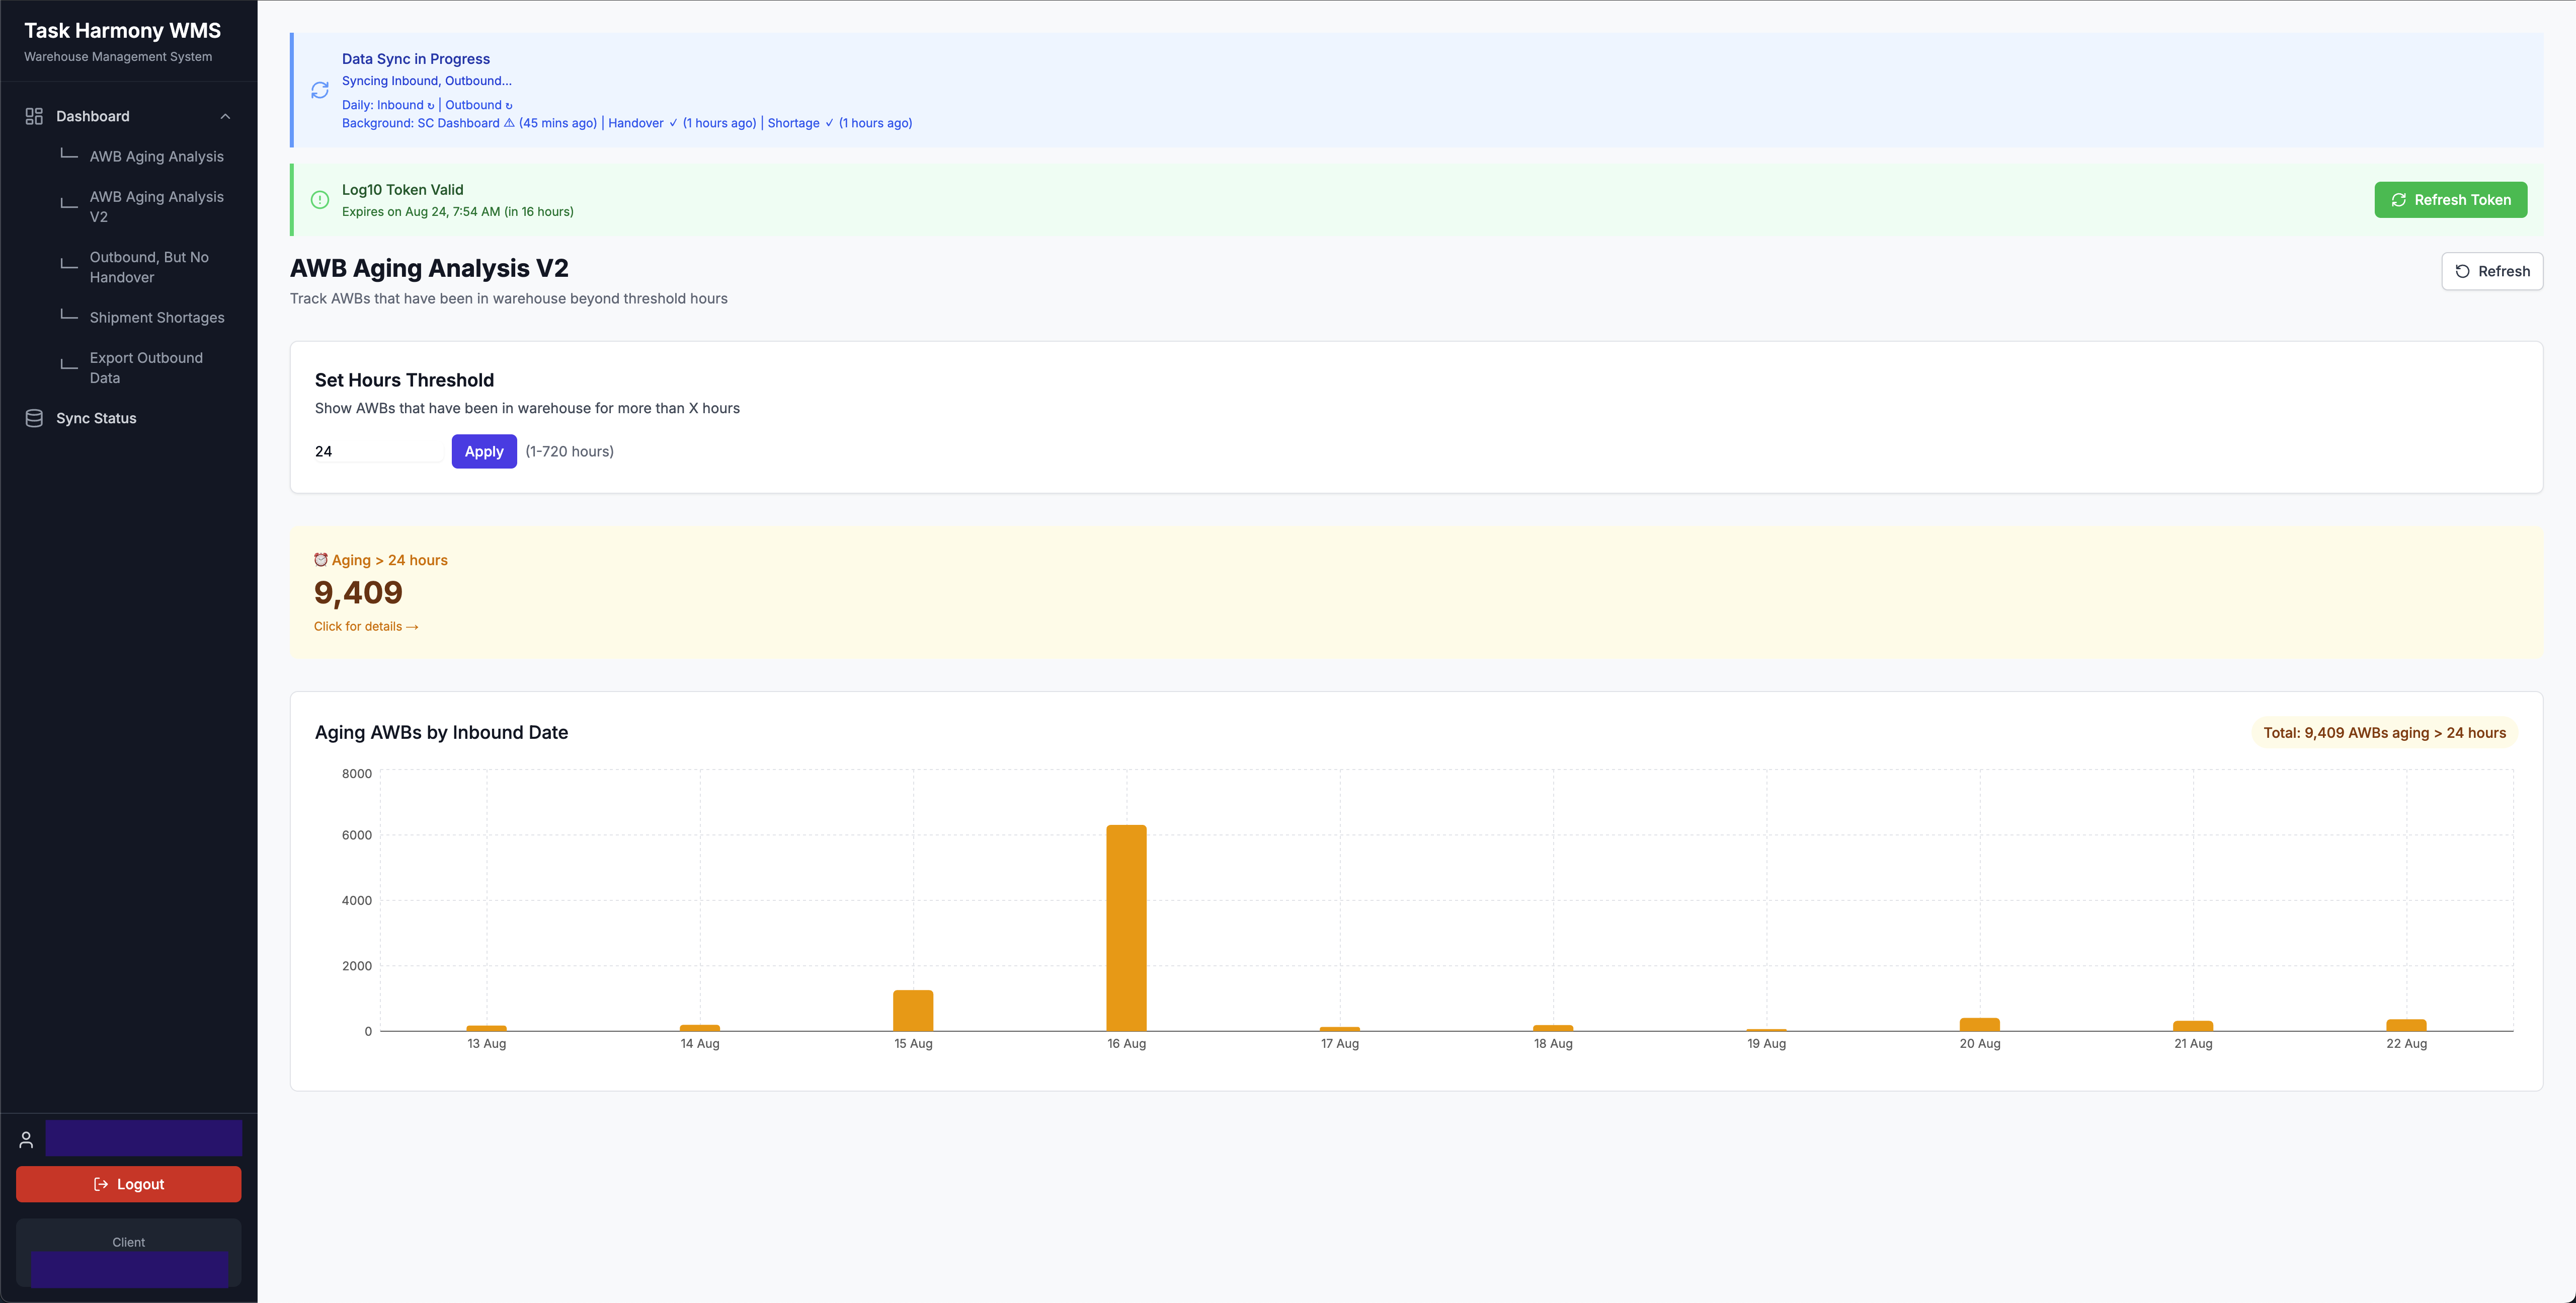
Task: Click the SC Dashboard warning triangle icon
Action: (509, 123)
